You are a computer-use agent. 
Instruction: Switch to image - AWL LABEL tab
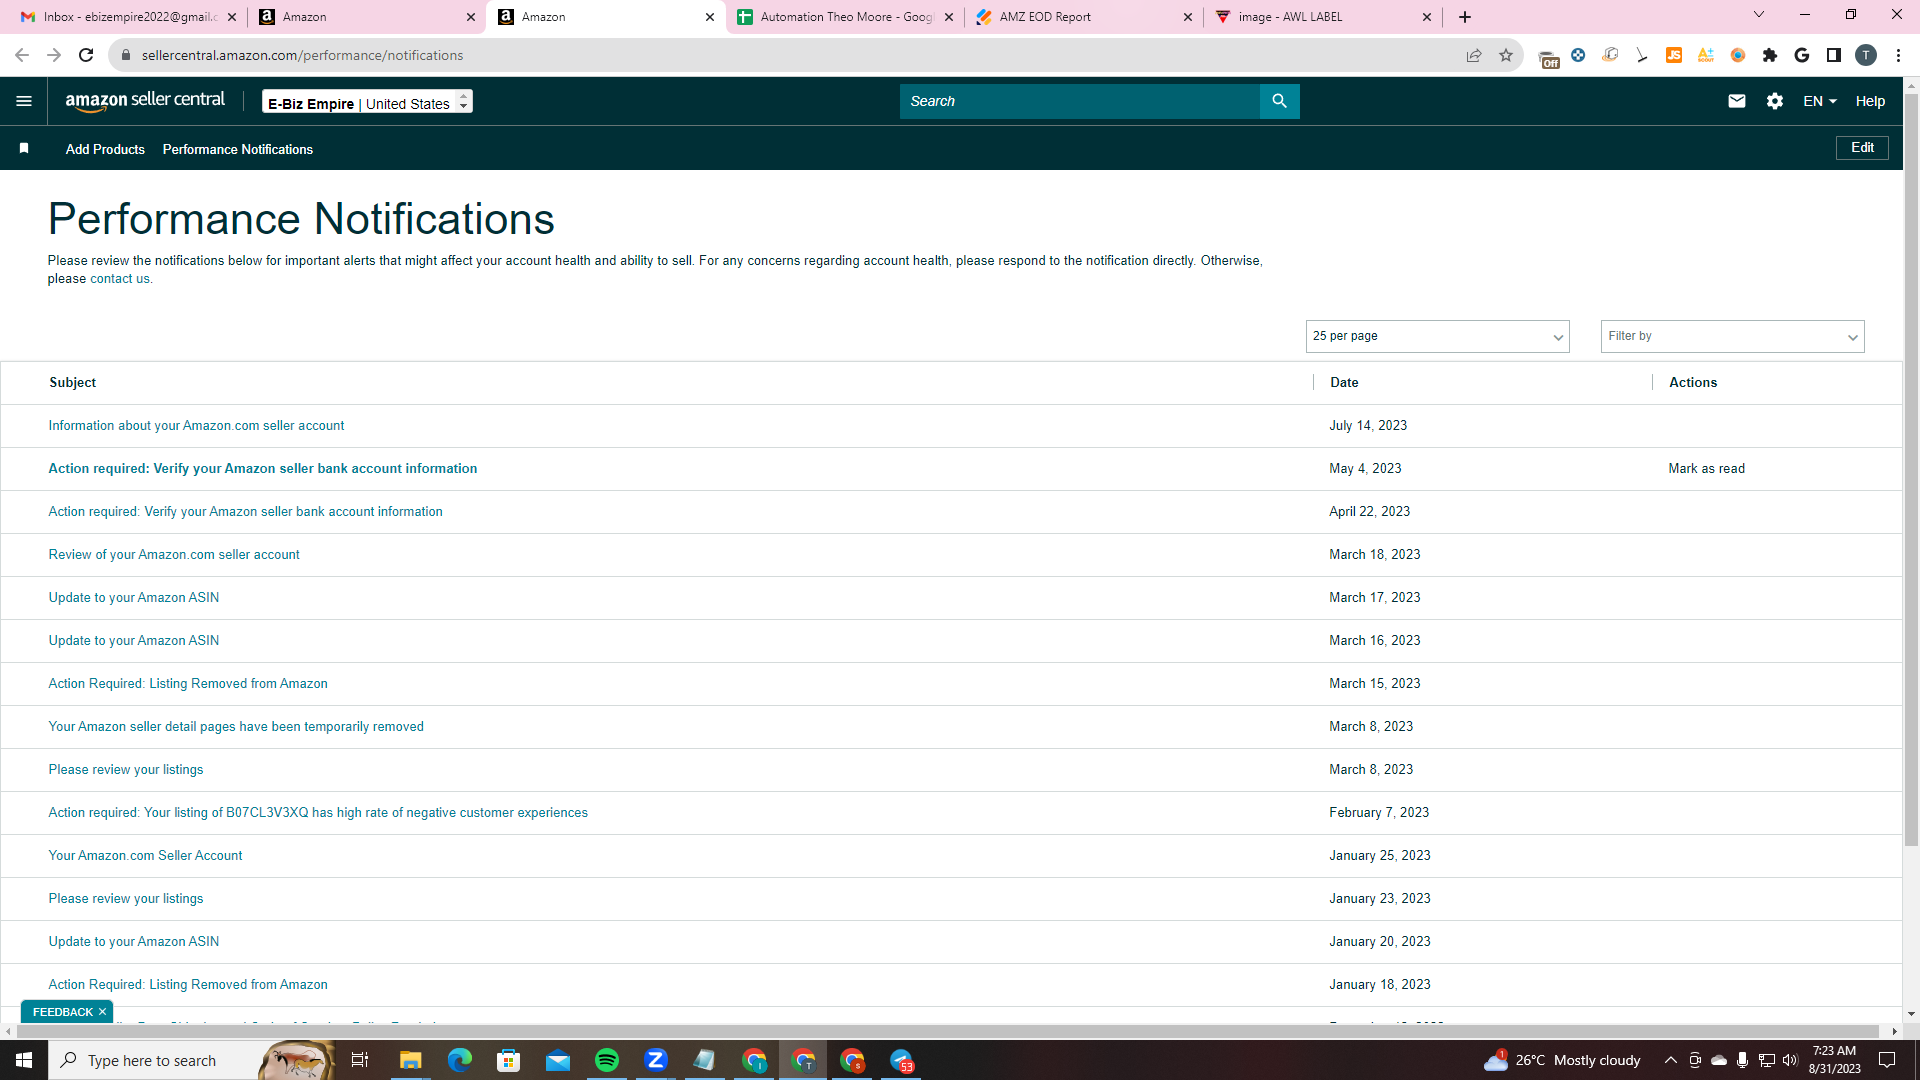1322,17
